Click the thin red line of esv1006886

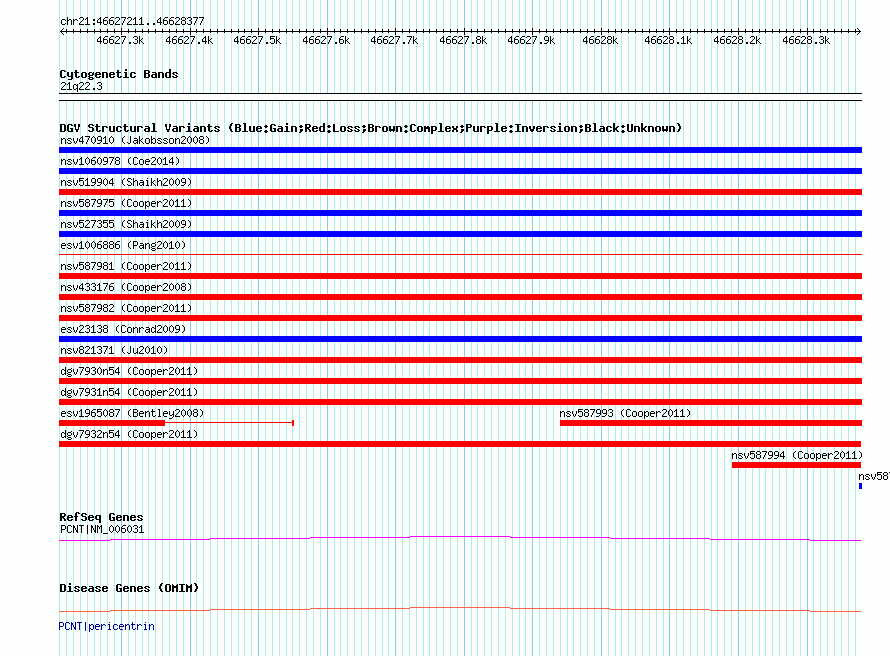[x=460, y=254]
